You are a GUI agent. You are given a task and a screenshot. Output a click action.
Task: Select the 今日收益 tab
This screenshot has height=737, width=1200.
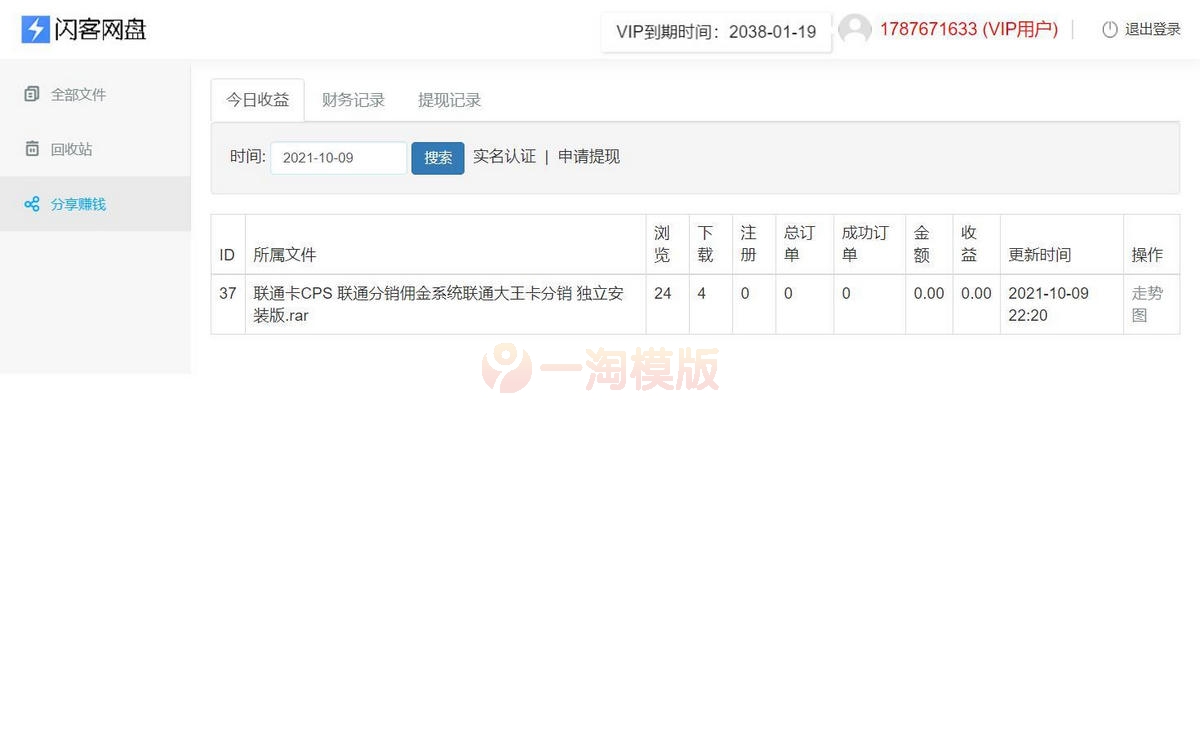[257, 100]
